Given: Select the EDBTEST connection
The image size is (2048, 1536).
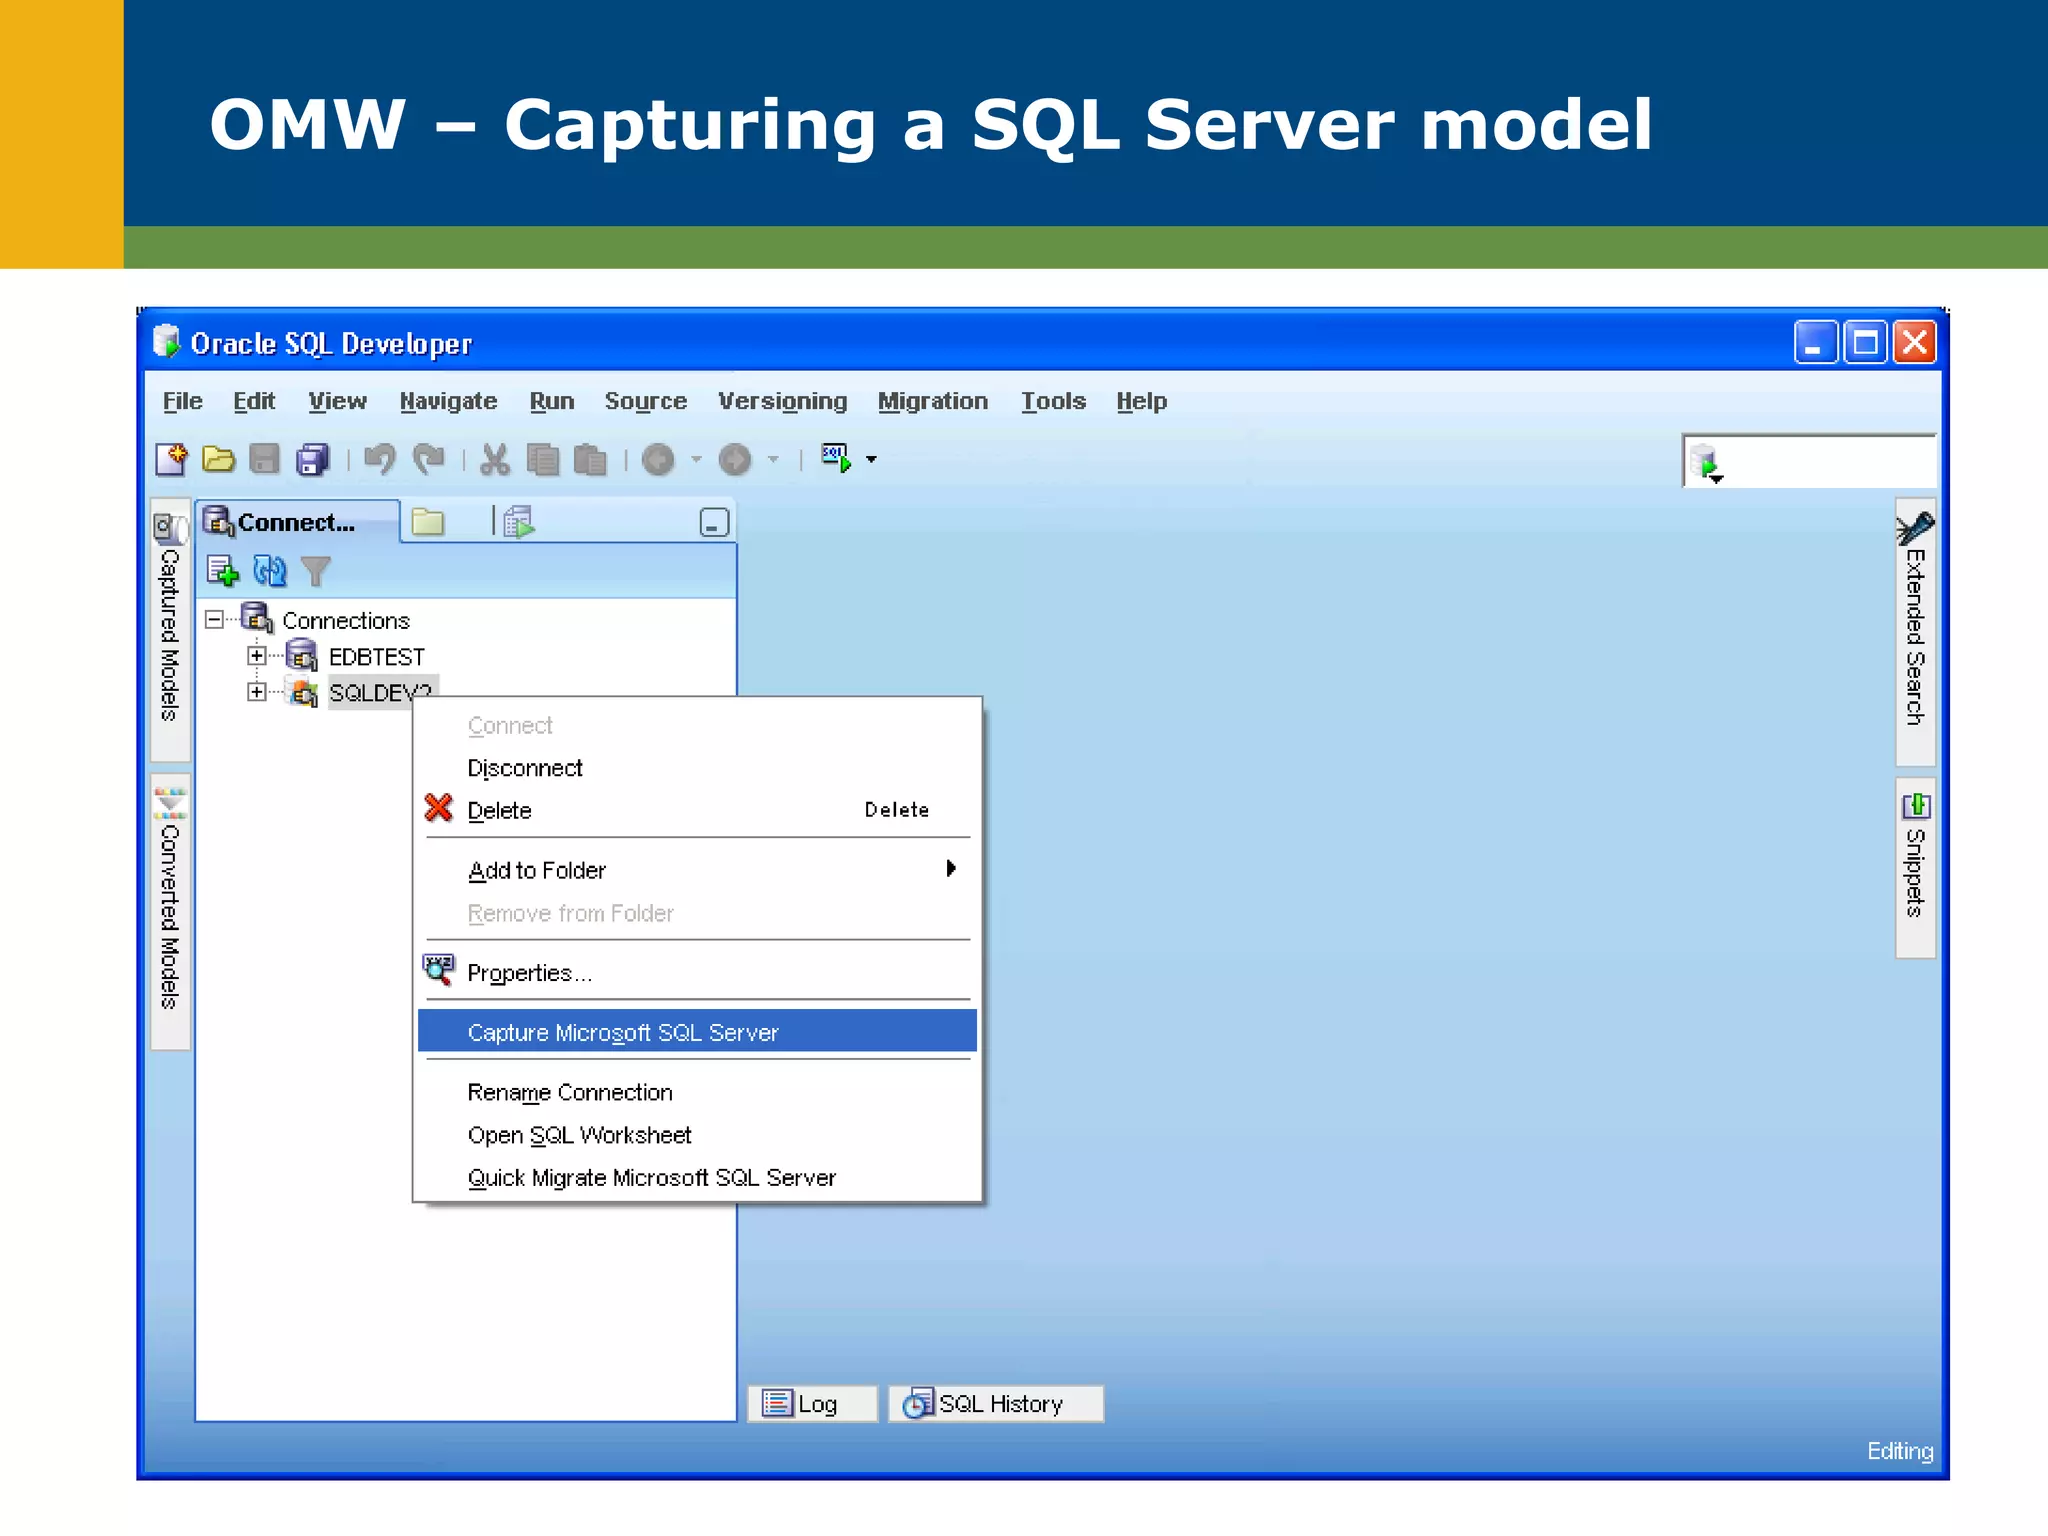Looking at the screenshot, I should pos(376,657).
